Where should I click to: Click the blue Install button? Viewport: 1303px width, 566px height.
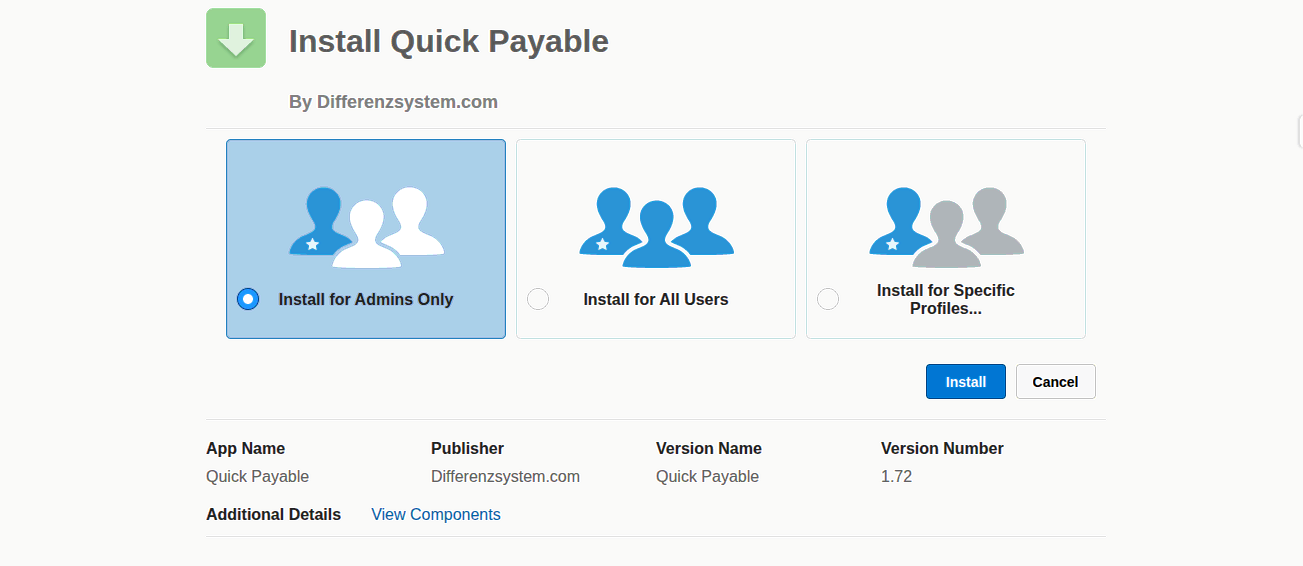point(966,382)
